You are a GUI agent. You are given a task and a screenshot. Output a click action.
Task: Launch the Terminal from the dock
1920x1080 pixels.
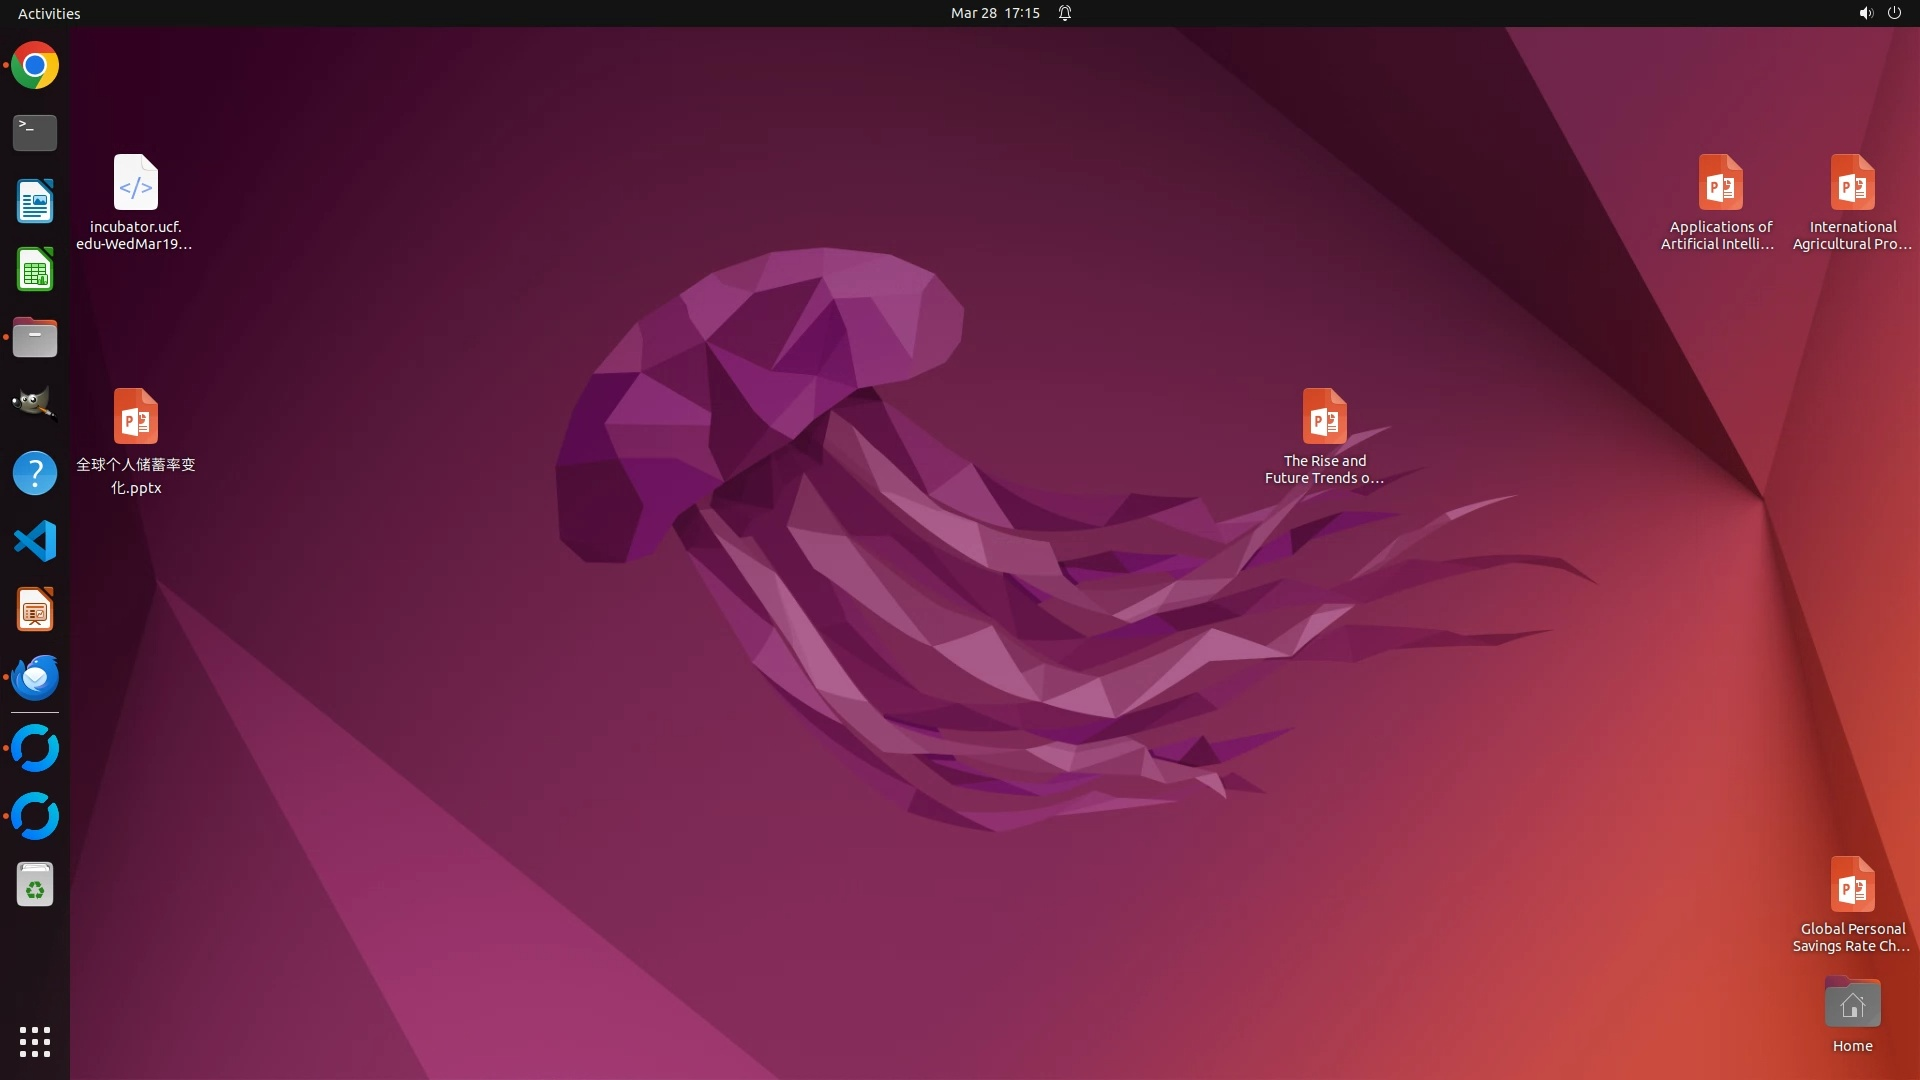[x=35, y=133]
